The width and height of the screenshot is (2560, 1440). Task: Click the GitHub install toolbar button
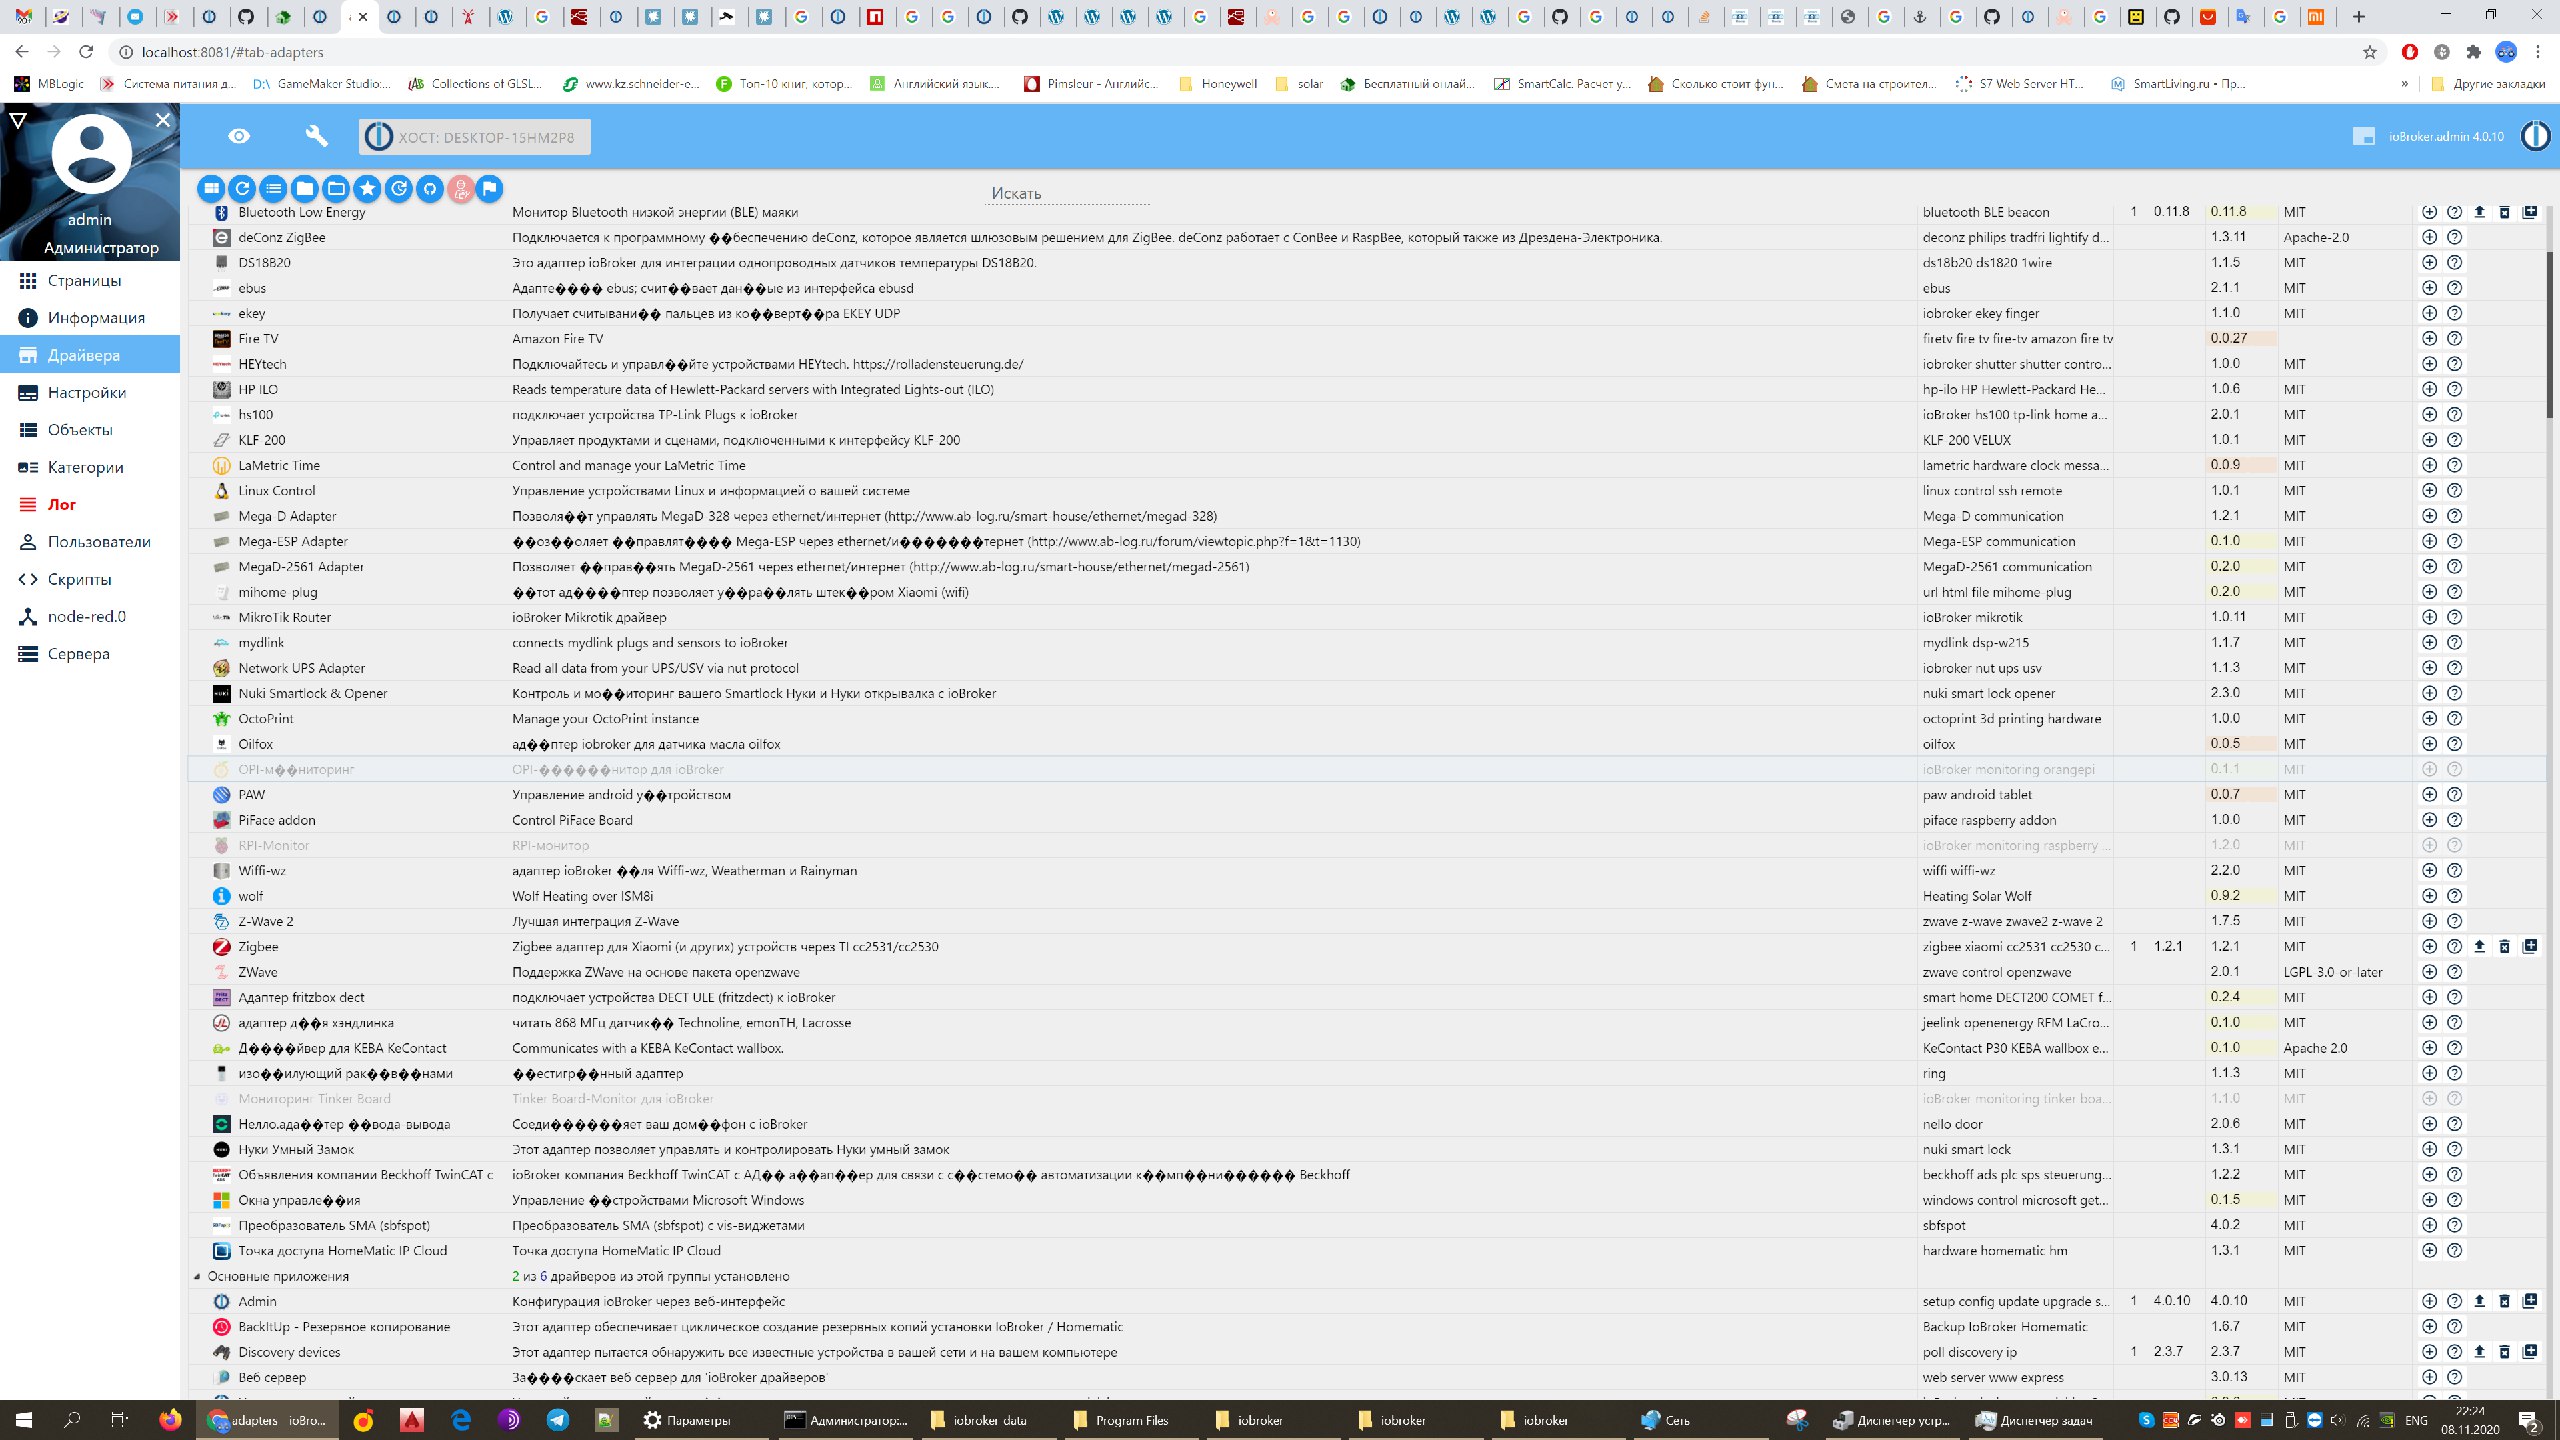[429, 188]
